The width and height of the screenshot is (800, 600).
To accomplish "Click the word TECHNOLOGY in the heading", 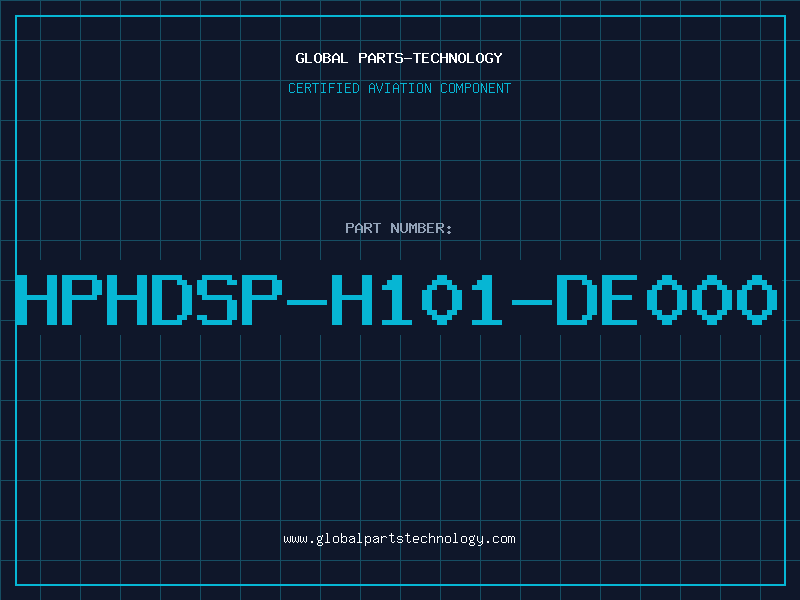I will (458, 58).
